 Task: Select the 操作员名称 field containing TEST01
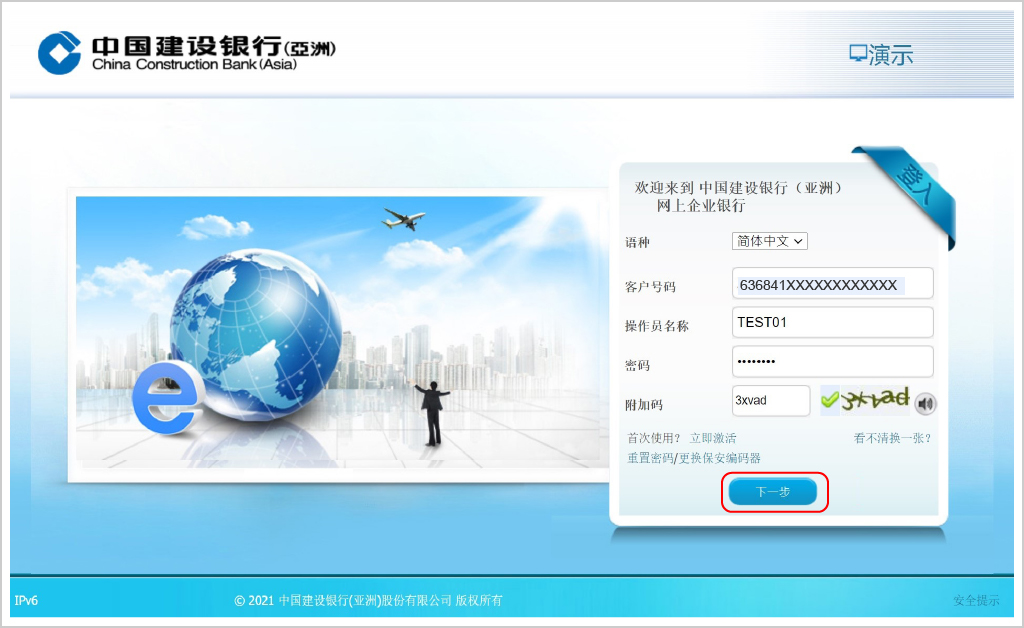tap(833, 322)
